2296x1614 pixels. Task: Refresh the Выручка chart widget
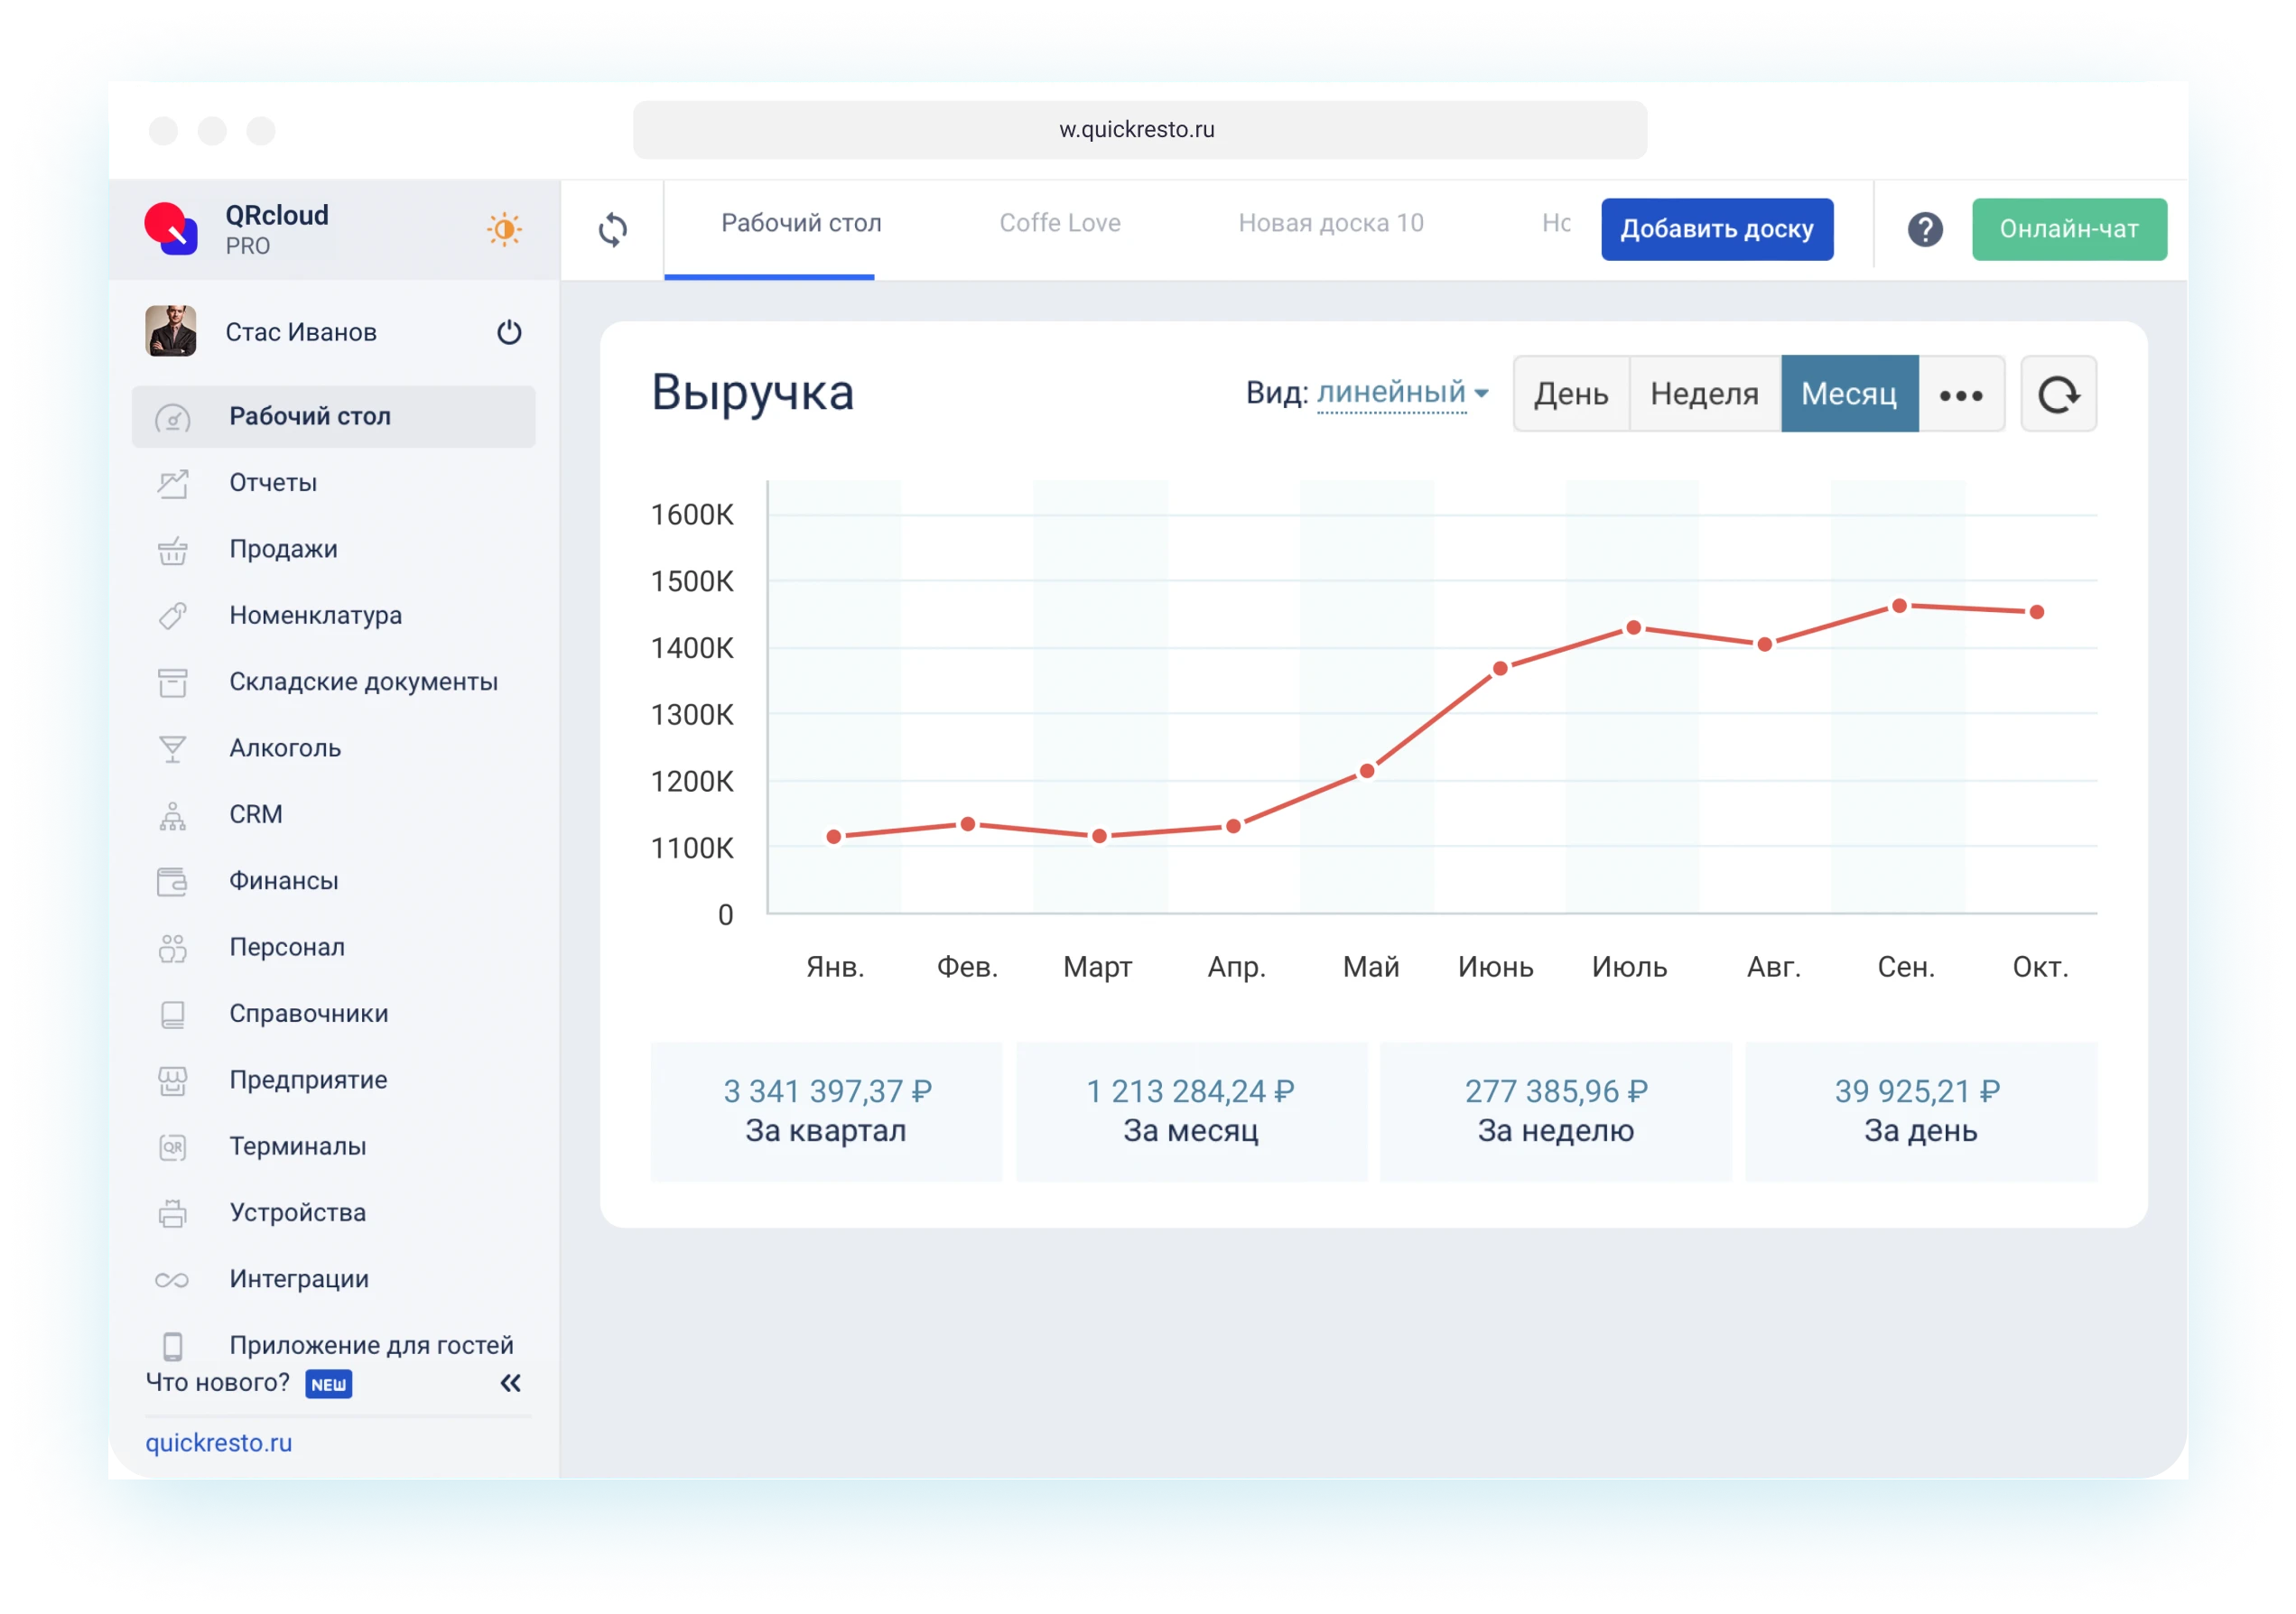(x=2058, y=395)
